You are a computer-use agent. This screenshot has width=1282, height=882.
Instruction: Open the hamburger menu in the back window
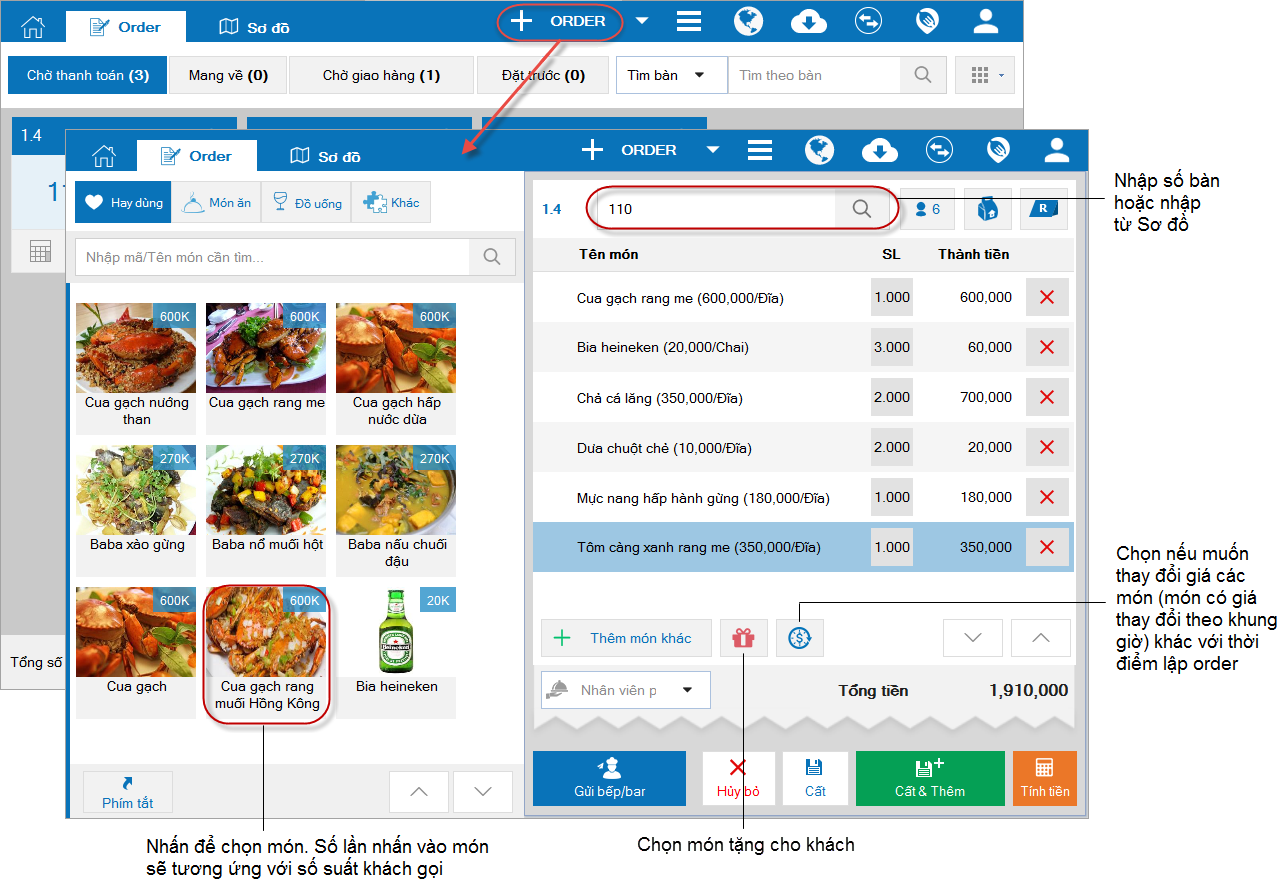(688, 21)
